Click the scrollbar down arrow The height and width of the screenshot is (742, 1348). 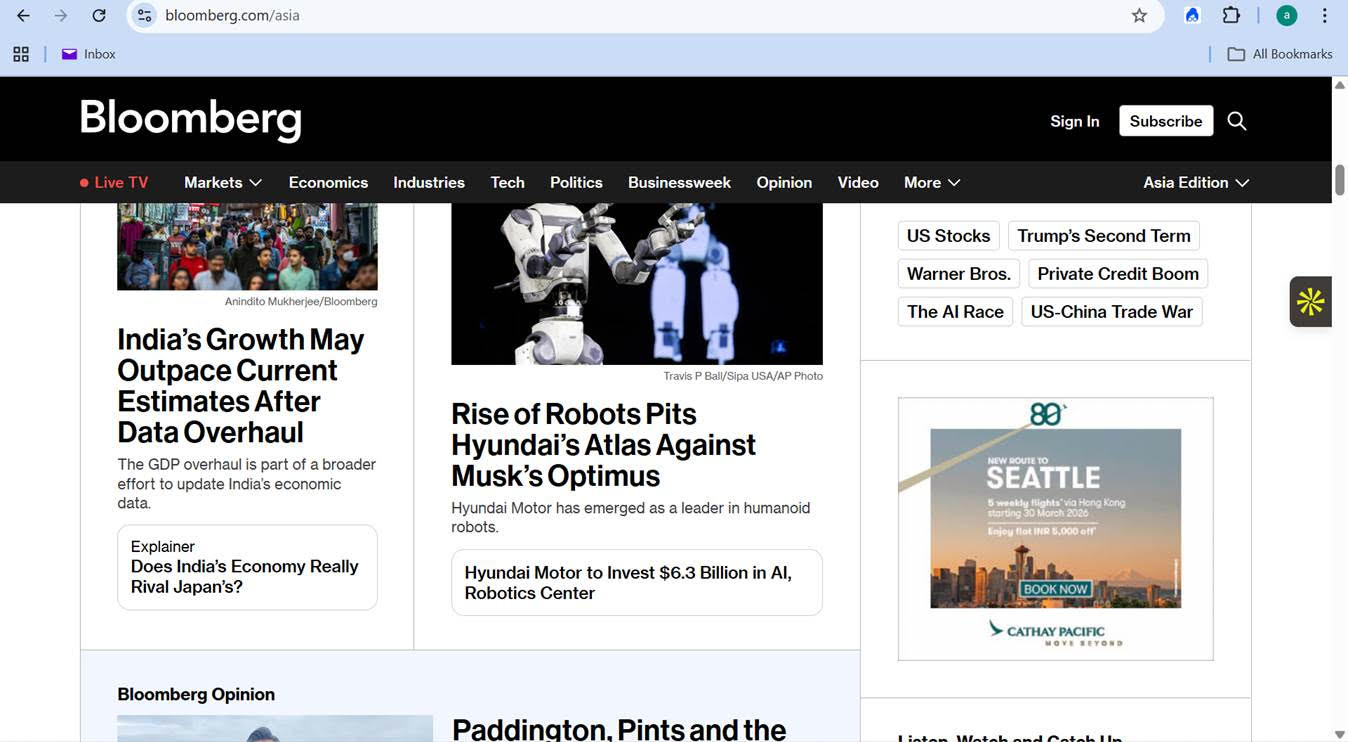tap(1340, 734)
